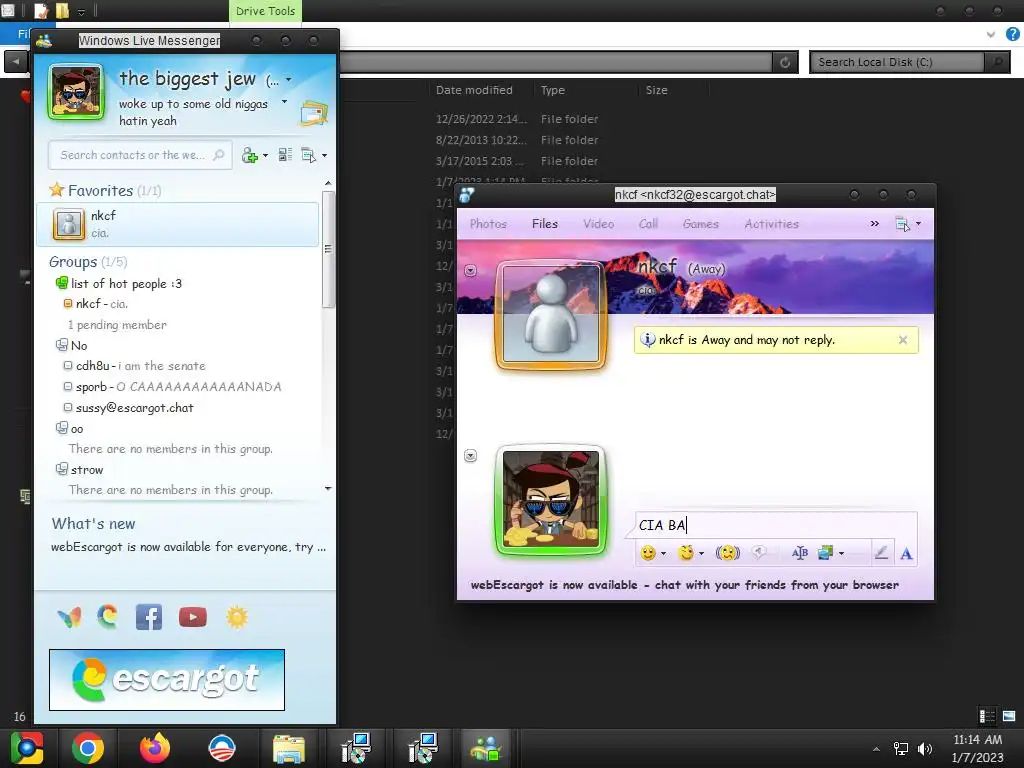The width and height of the screenshot is (1024, 768).
Task: Open Chrome from the taskbar
Action: click(x=88, y=748)
